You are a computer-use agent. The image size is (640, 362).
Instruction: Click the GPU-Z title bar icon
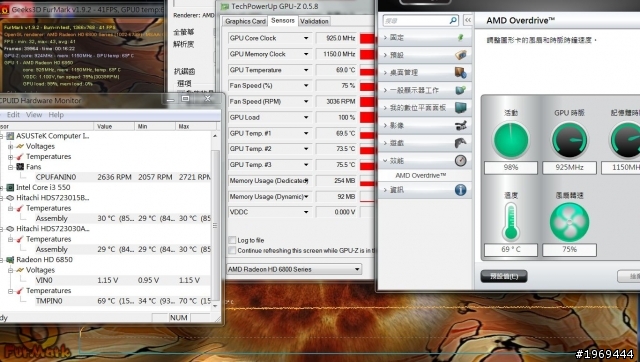tap(224, 7)
